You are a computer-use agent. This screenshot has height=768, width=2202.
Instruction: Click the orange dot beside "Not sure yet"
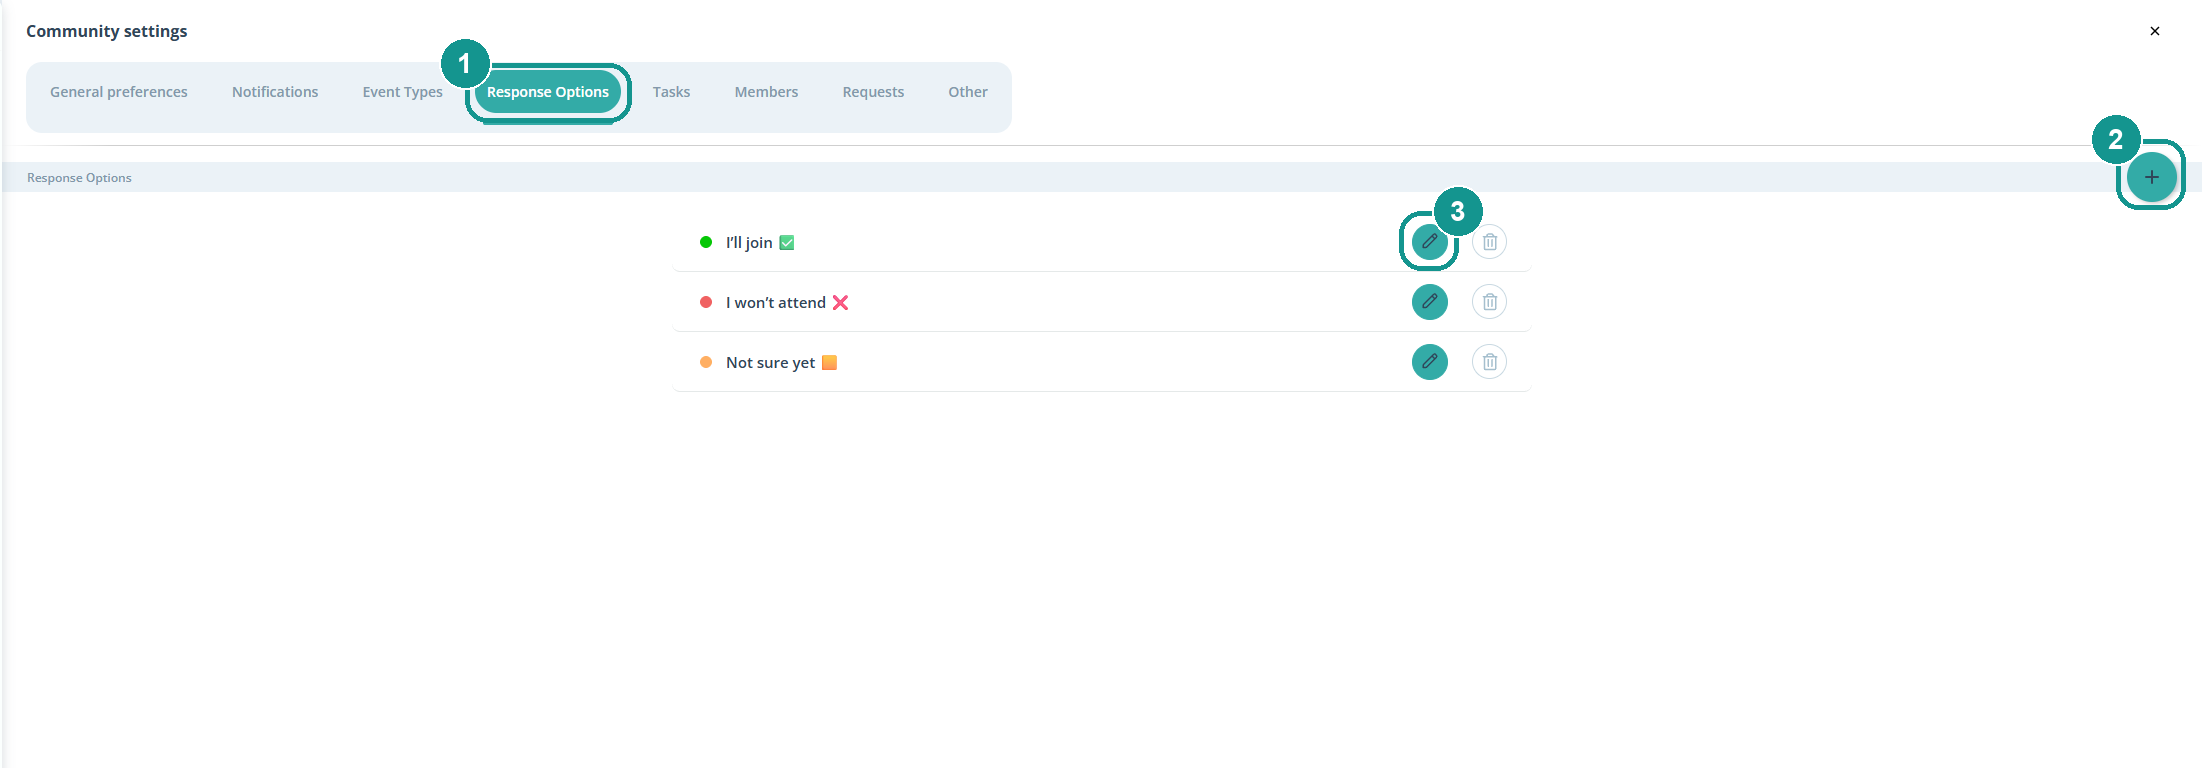pos(706,362)
